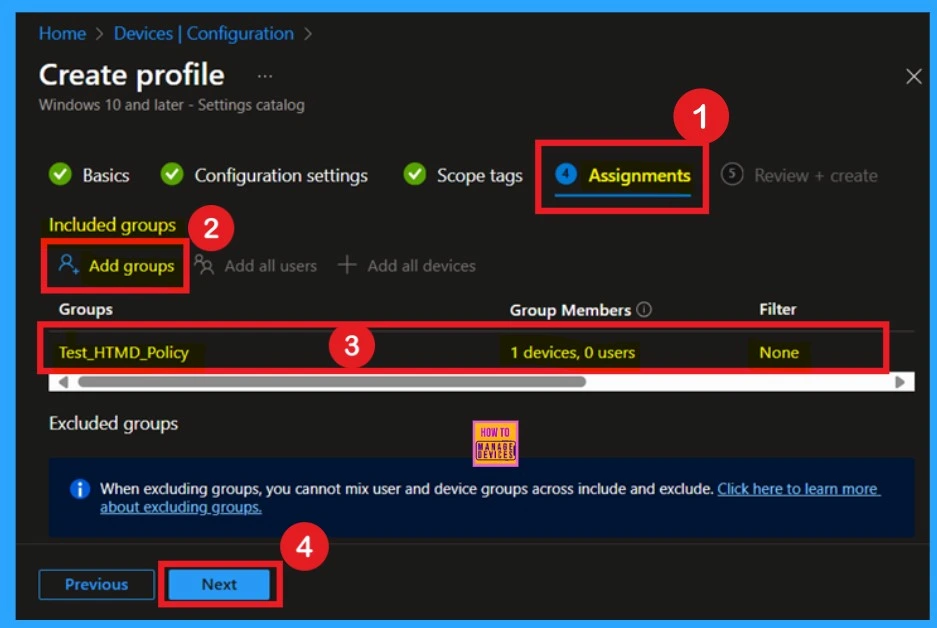
Task: Click the step 5 circle icon
Action: pyautogui.click(x=732, y=174)
